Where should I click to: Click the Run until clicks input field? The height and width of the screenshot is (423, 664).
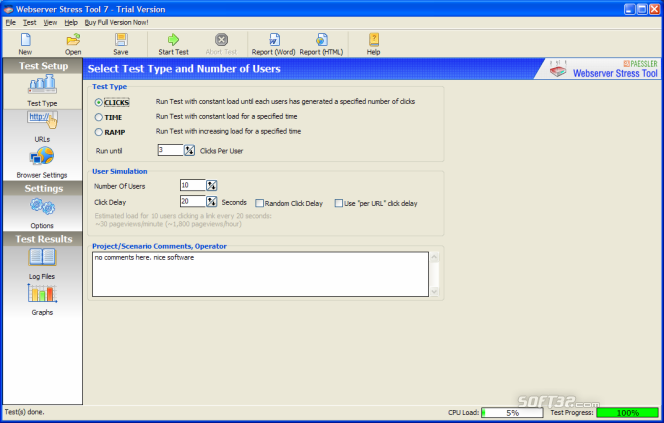(x=170, y=150)
